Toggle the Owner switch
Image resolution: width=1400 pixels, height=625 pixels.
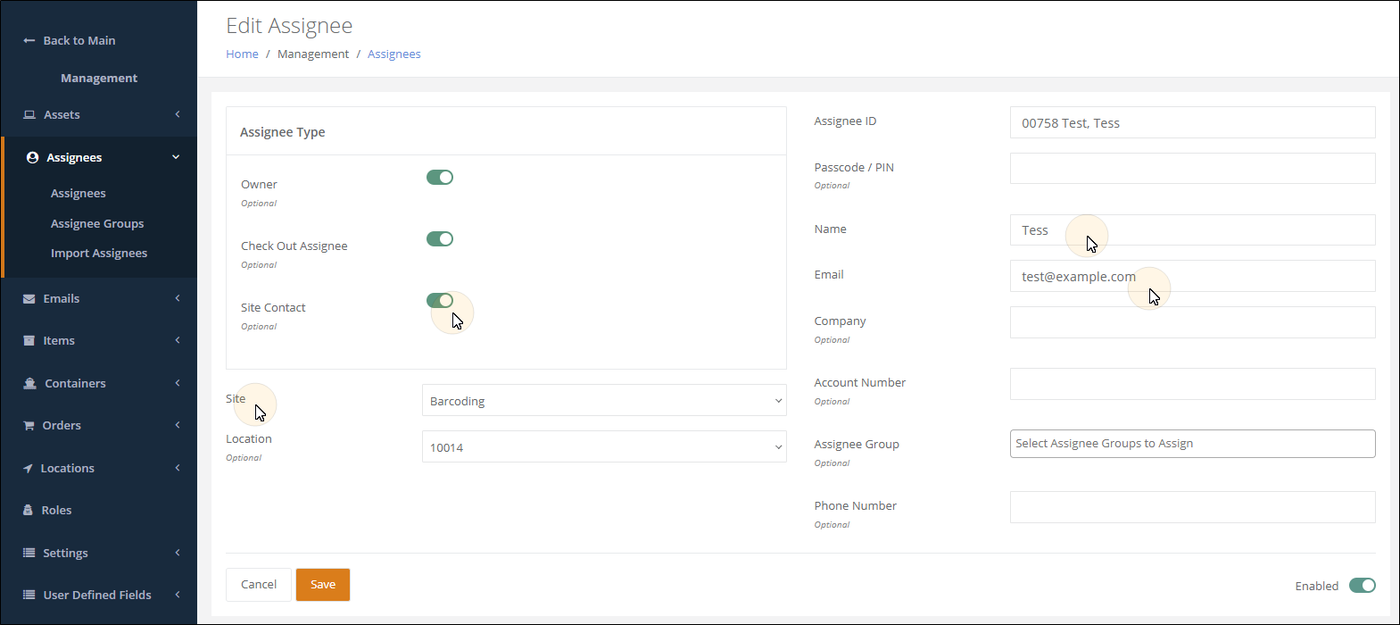(440, 177)
